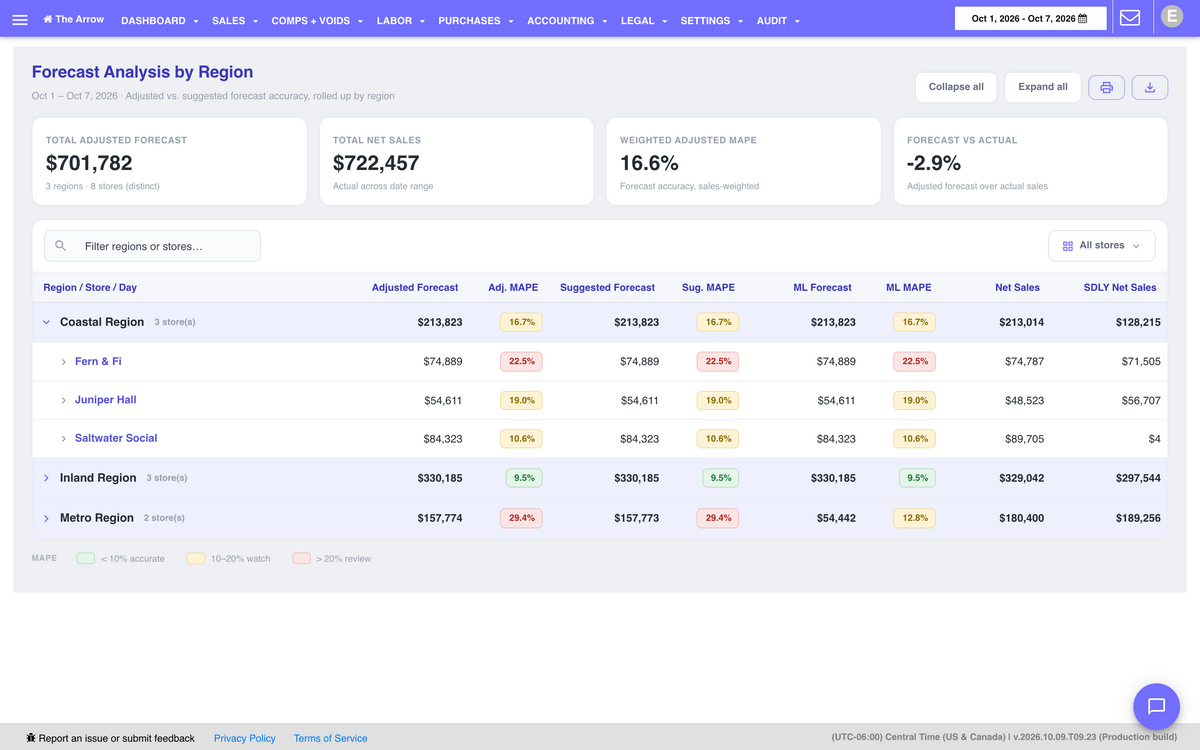Open the Saltwater Social store link

coord(116,438)
